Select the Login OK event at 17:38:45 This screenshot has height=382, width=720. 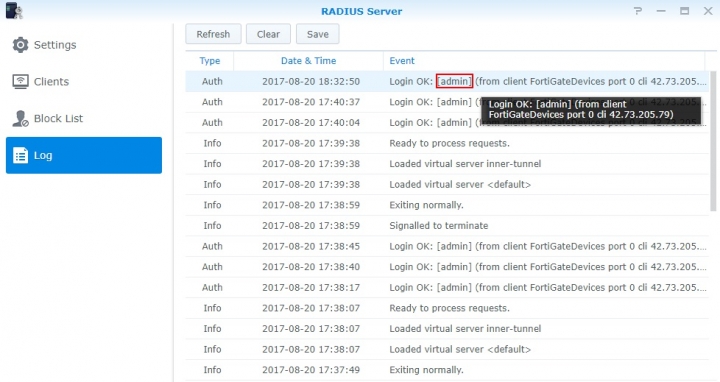pyautogui.click(x=548, y=247)
